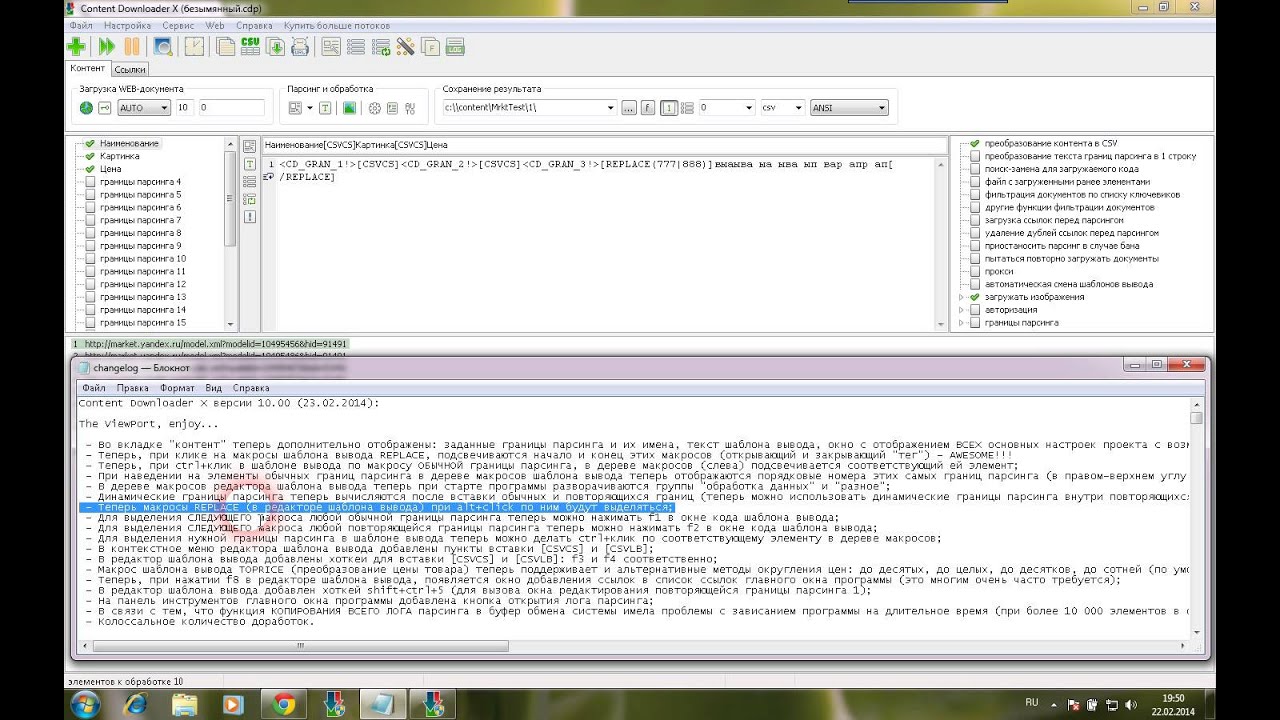Click the green picture icon in Парсинг group
The image size is (1280, 720).
349,107
